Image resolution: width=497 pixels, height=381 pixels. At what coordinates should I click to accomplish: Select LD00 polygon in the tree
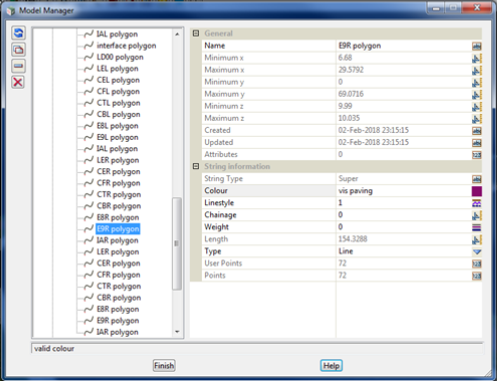pyautogui.click(x=120, y=57)
